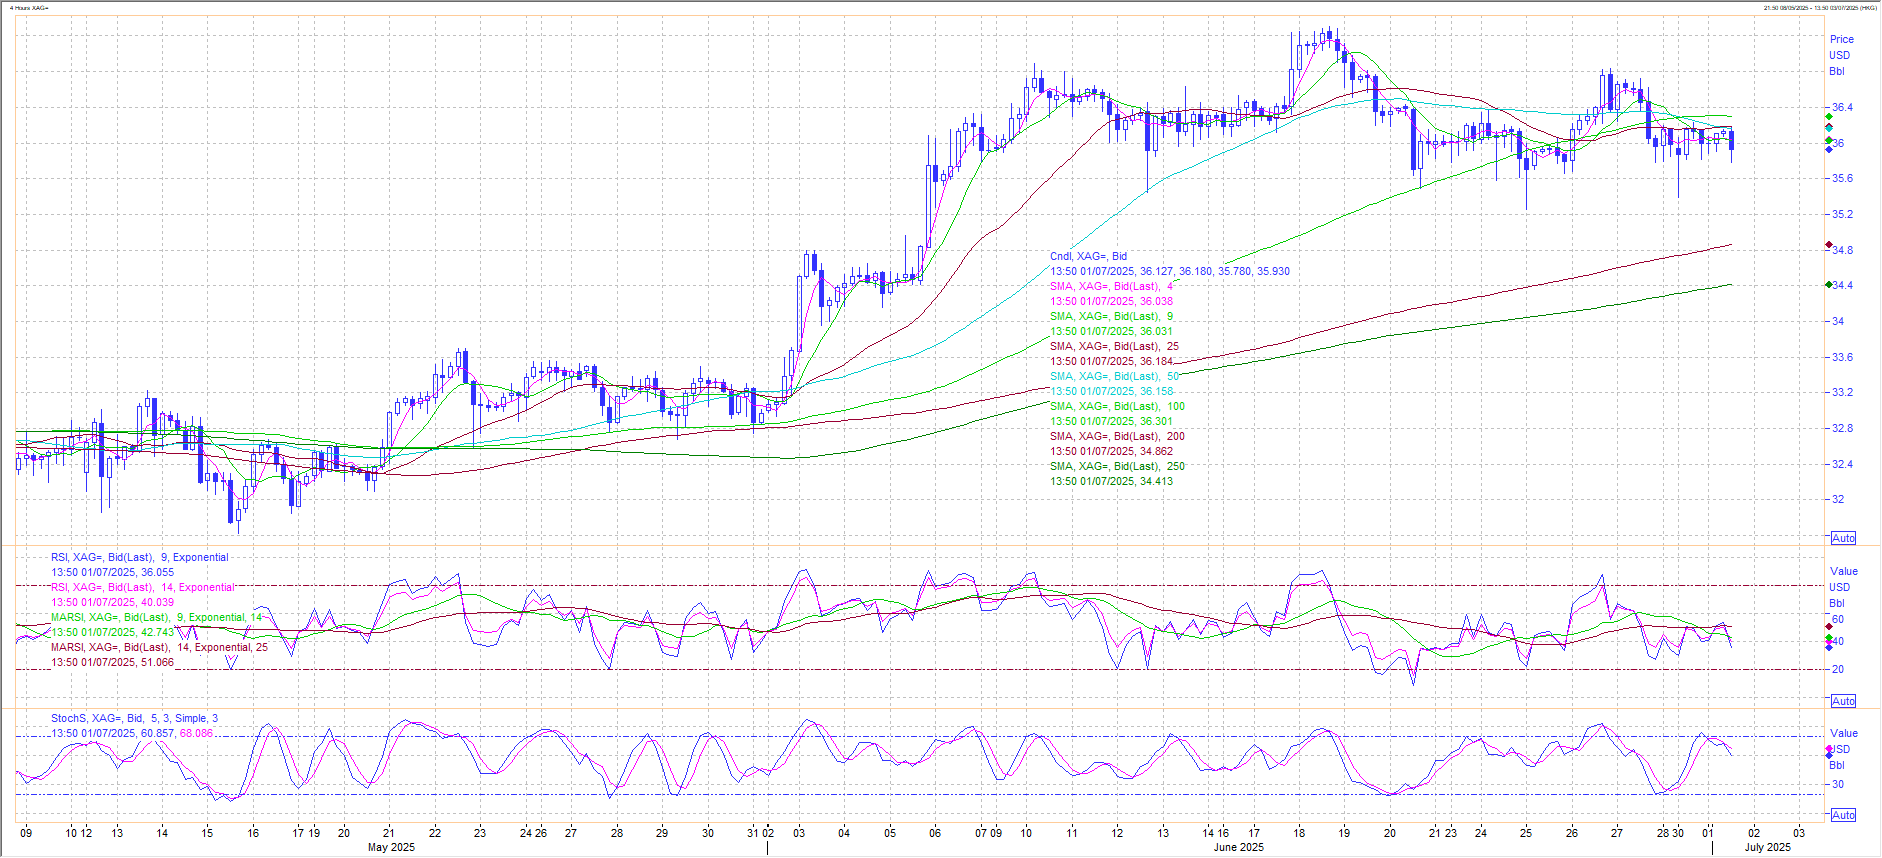Select the 'SMA, XAG=, Bid(Last), 50' legend label
Screen dimensions: 1882x858
tap(1114, 376)
